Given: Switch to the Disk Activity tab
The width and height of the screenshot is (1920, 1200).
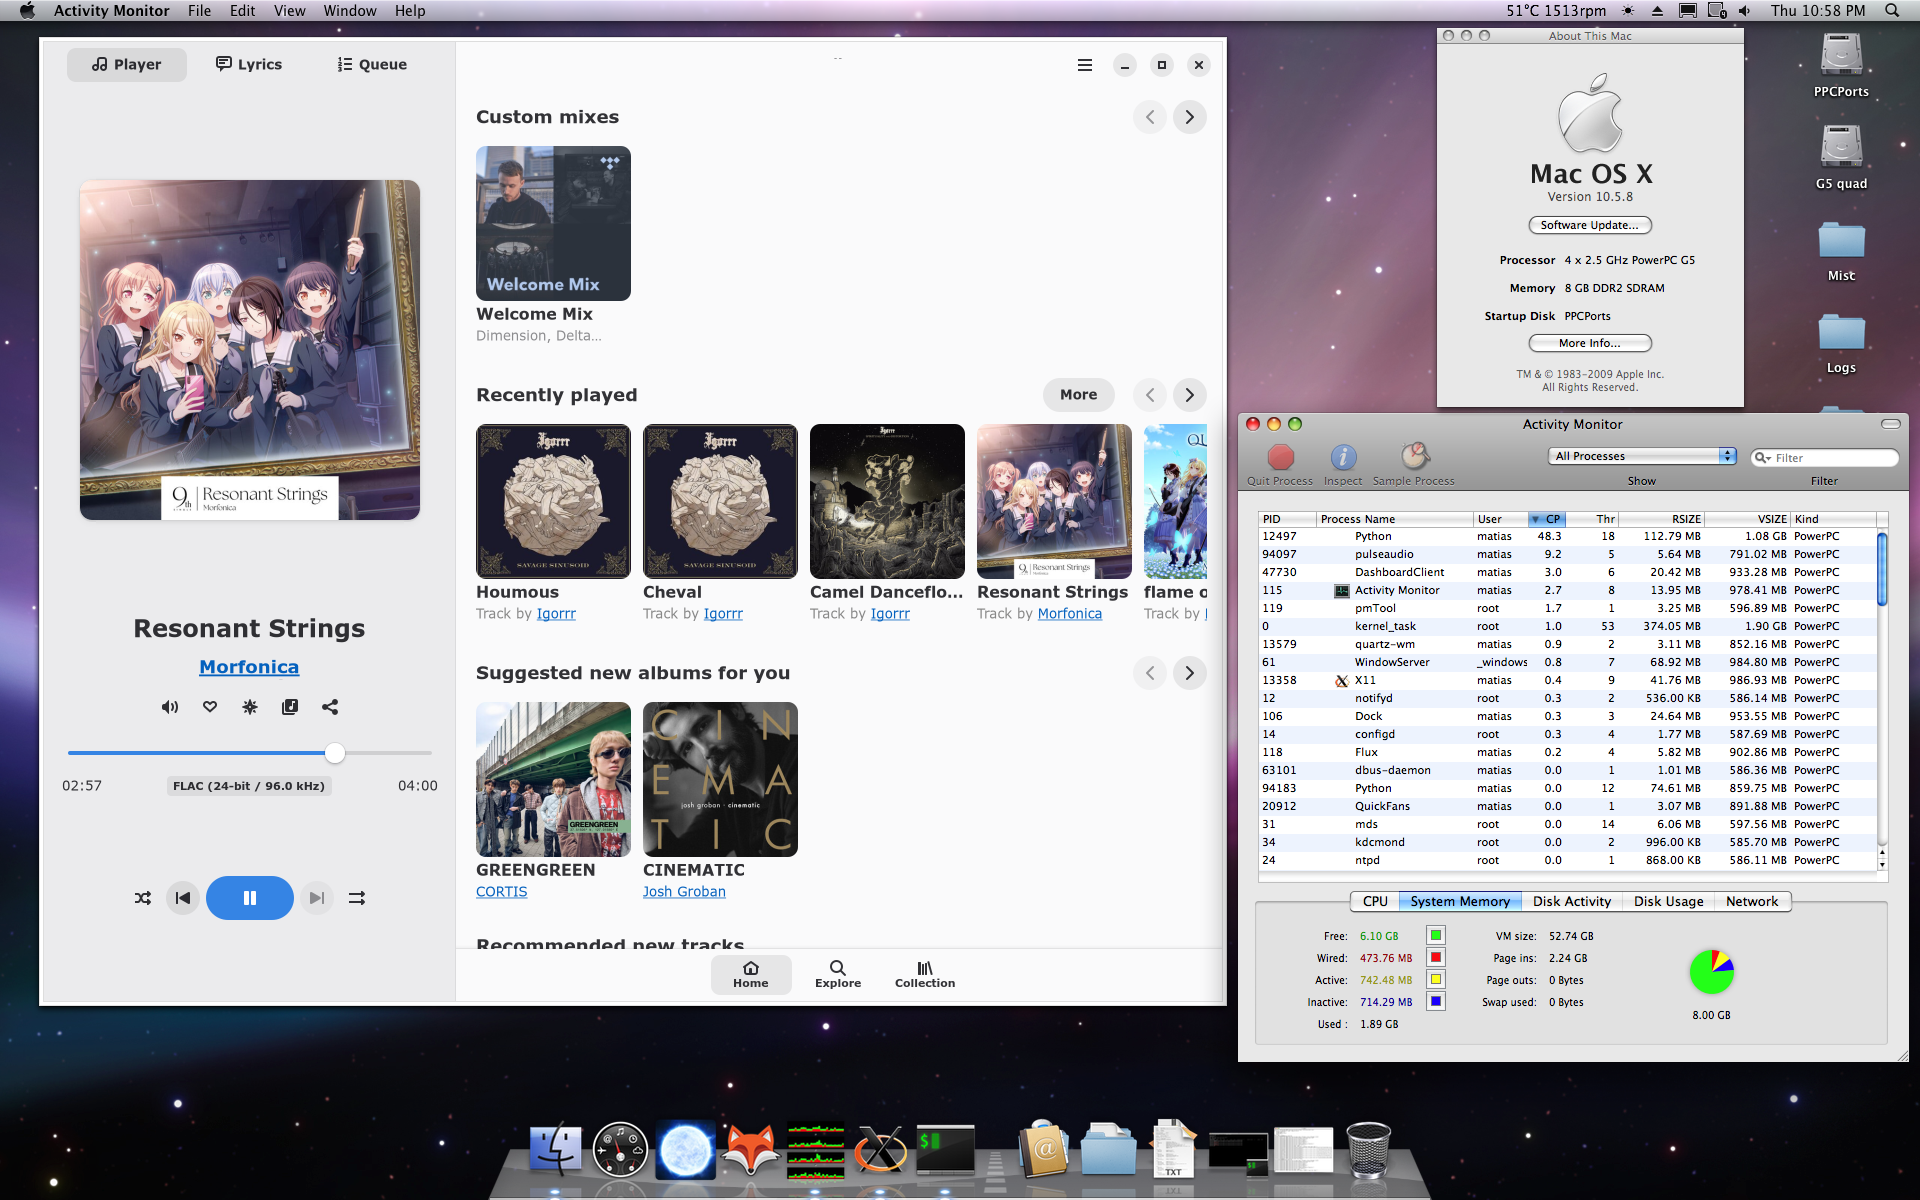Looking at the screenshot, I should (x=1572, y=901).
